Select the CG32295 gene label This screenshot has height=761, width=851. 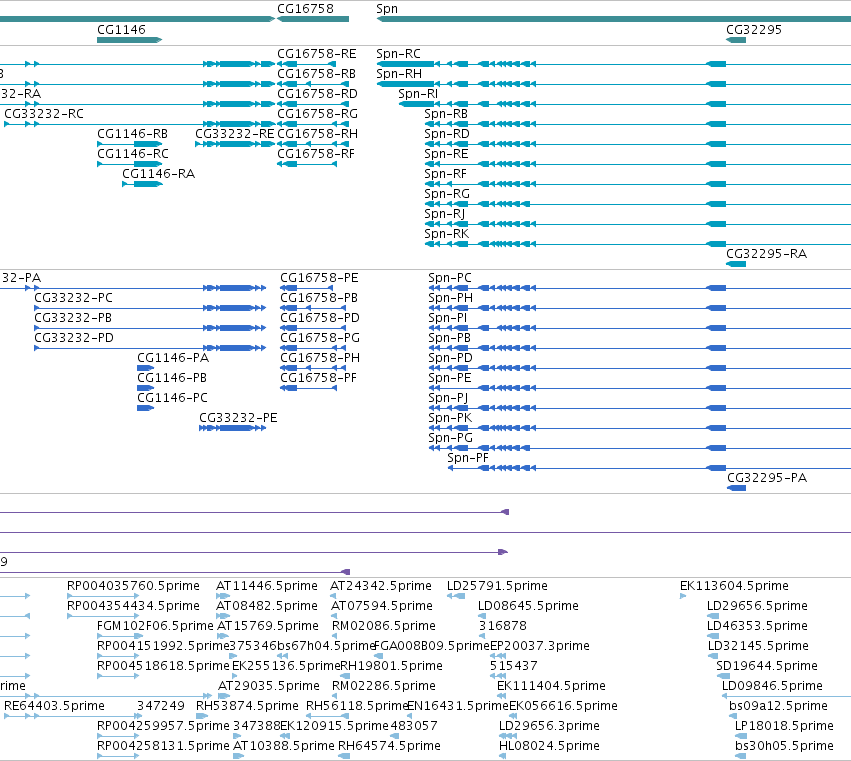click(x=754, y=29)
